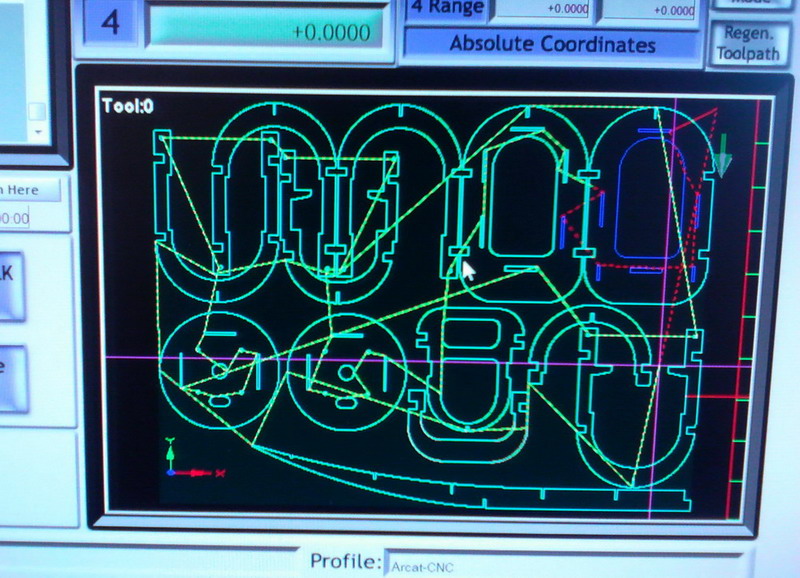Click the partially visible 'n Here' button
Image resolution: width=800 pixels, height=578 pixels.
coord(30,189)
